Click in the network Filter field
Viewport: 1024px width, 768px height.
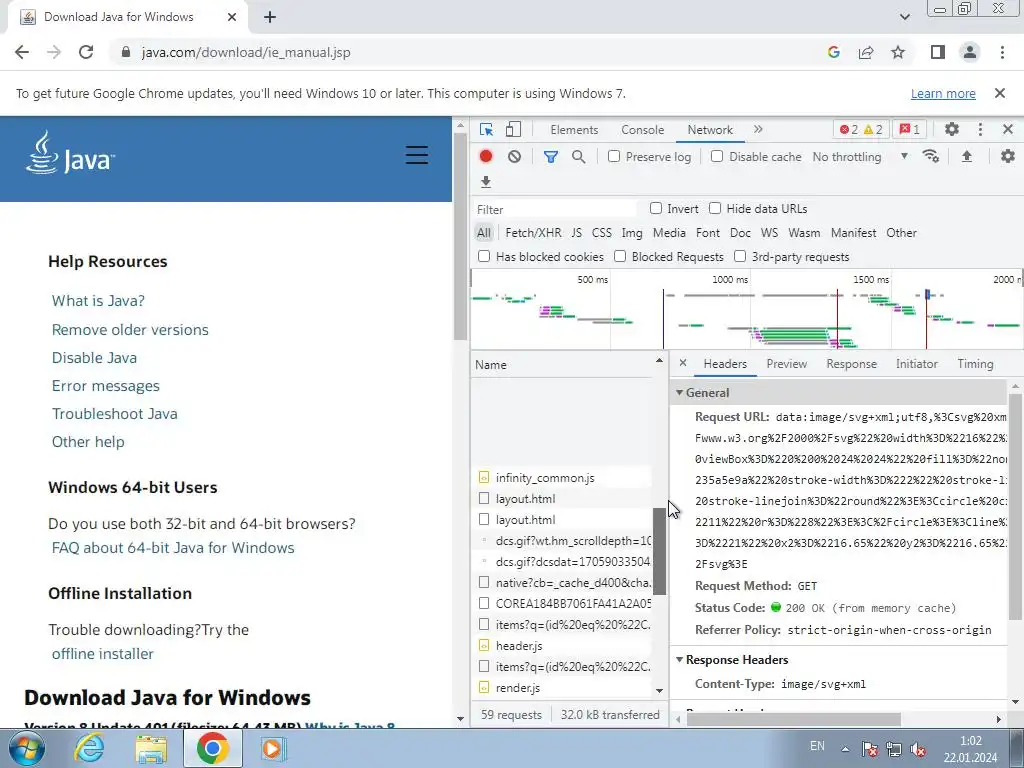(x=555, y=209)
